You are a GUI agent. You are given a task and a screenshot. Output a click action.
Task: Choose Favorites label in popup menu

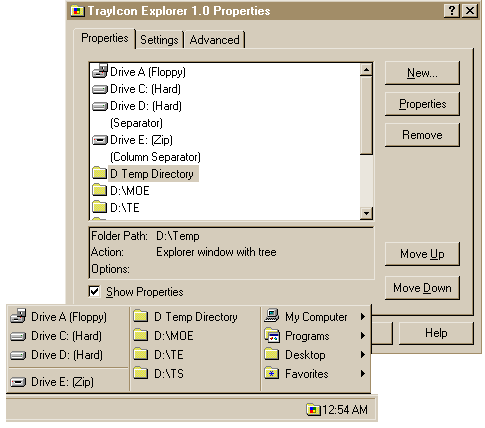coord(307,374)
